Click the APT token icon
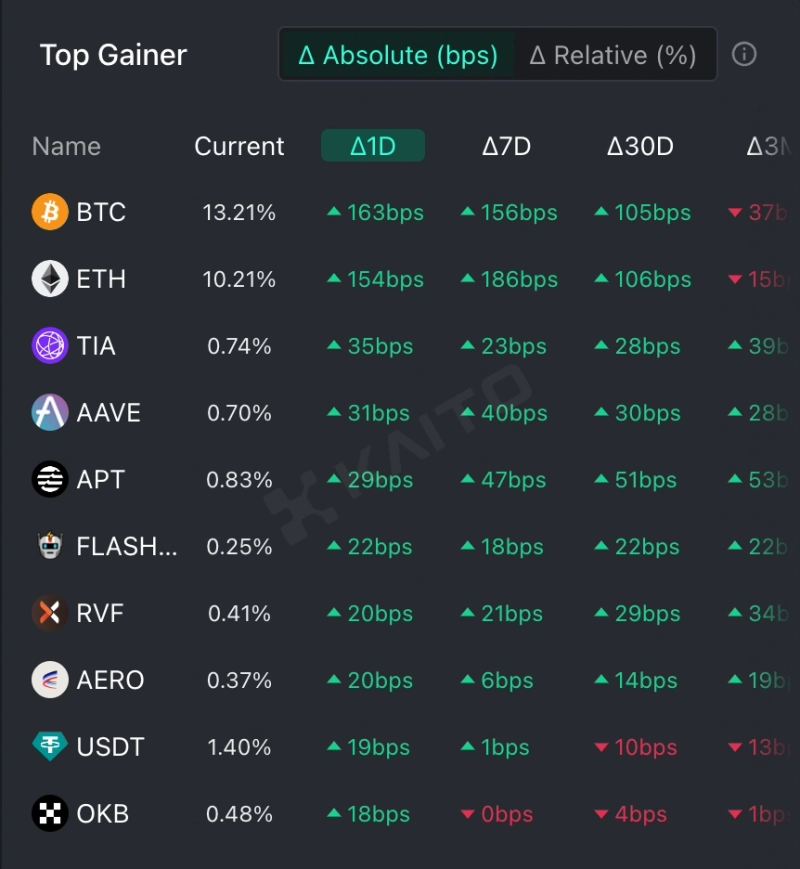The width and height of the screenshot is (800, 869). (50, 480)
